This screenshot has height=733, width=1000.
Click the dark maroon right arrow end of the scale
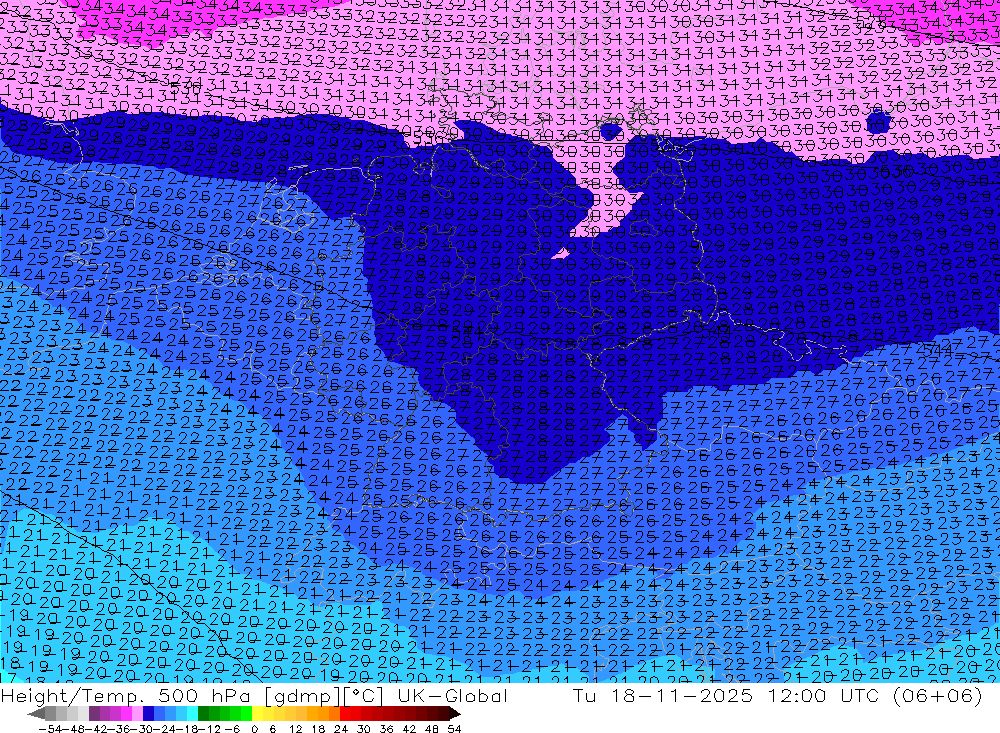(x=454, y=714)
